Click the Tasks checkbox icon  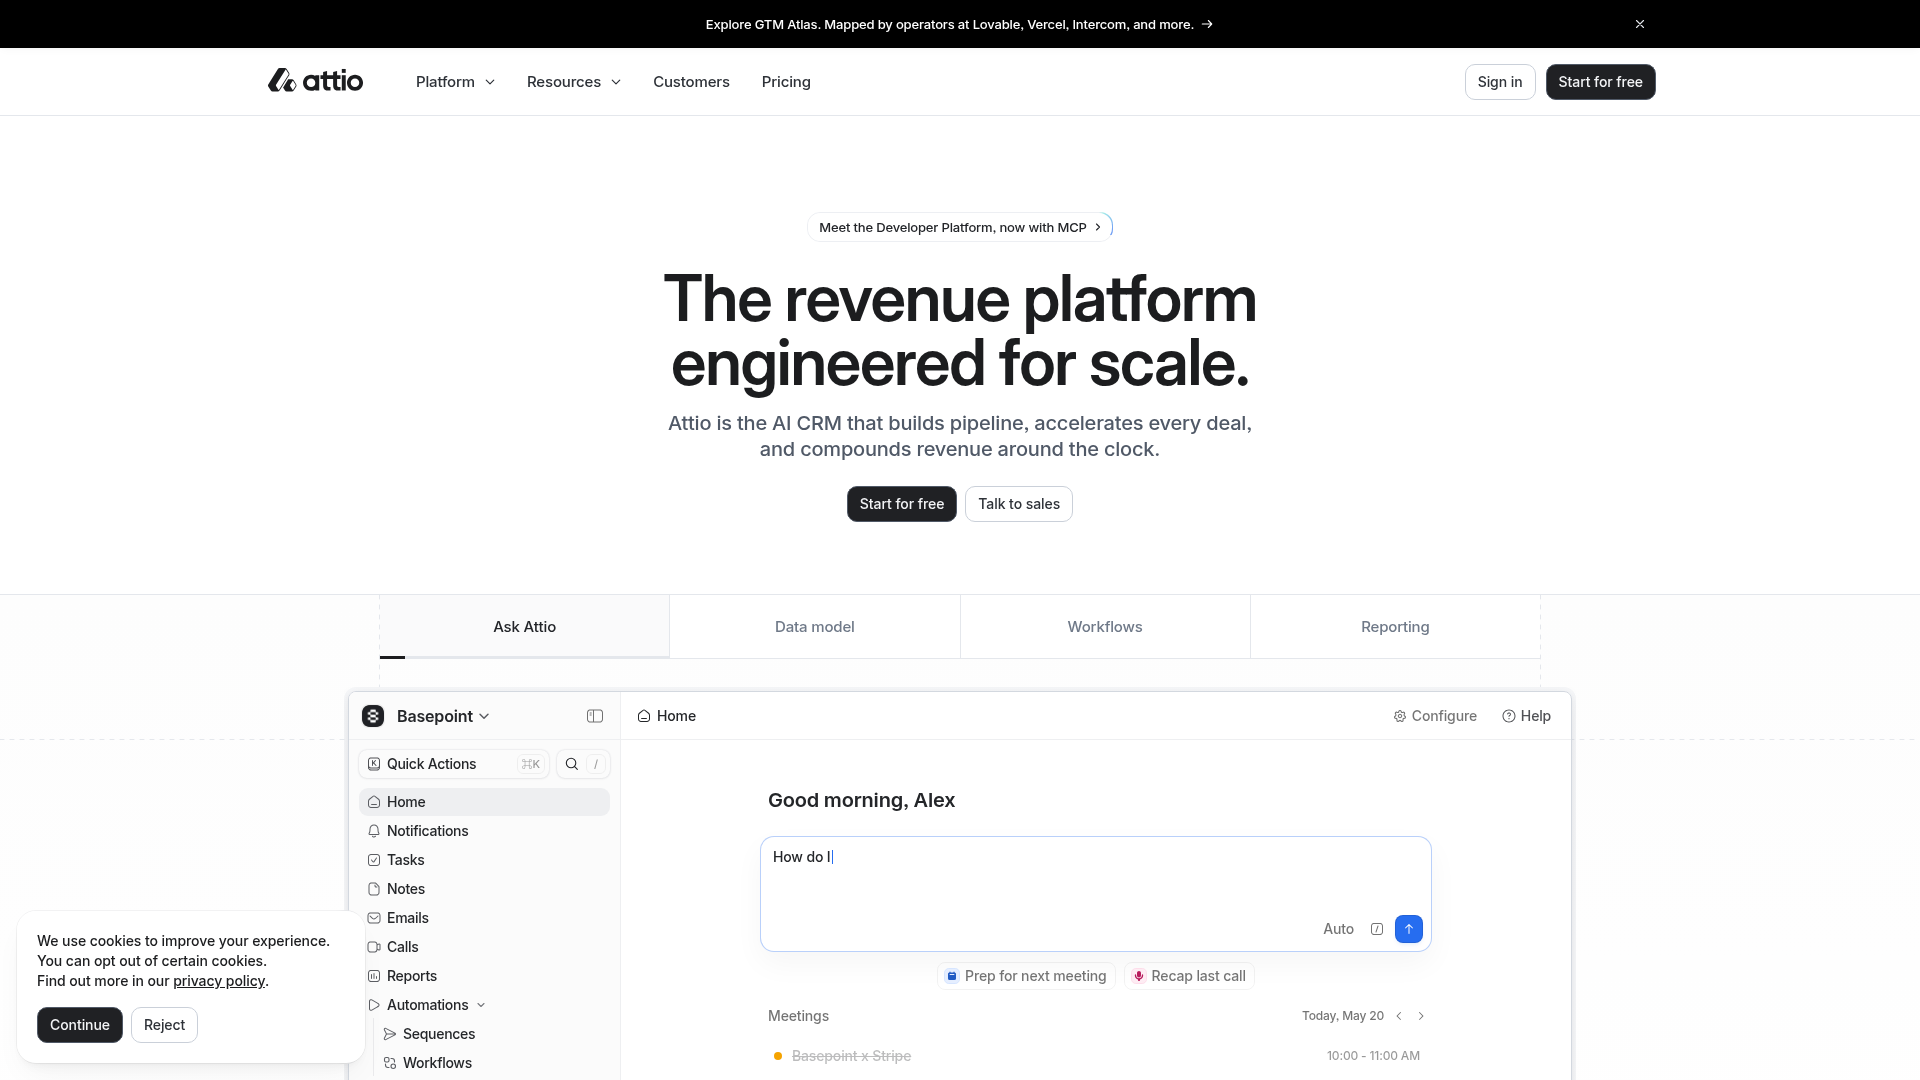point(374,860)
